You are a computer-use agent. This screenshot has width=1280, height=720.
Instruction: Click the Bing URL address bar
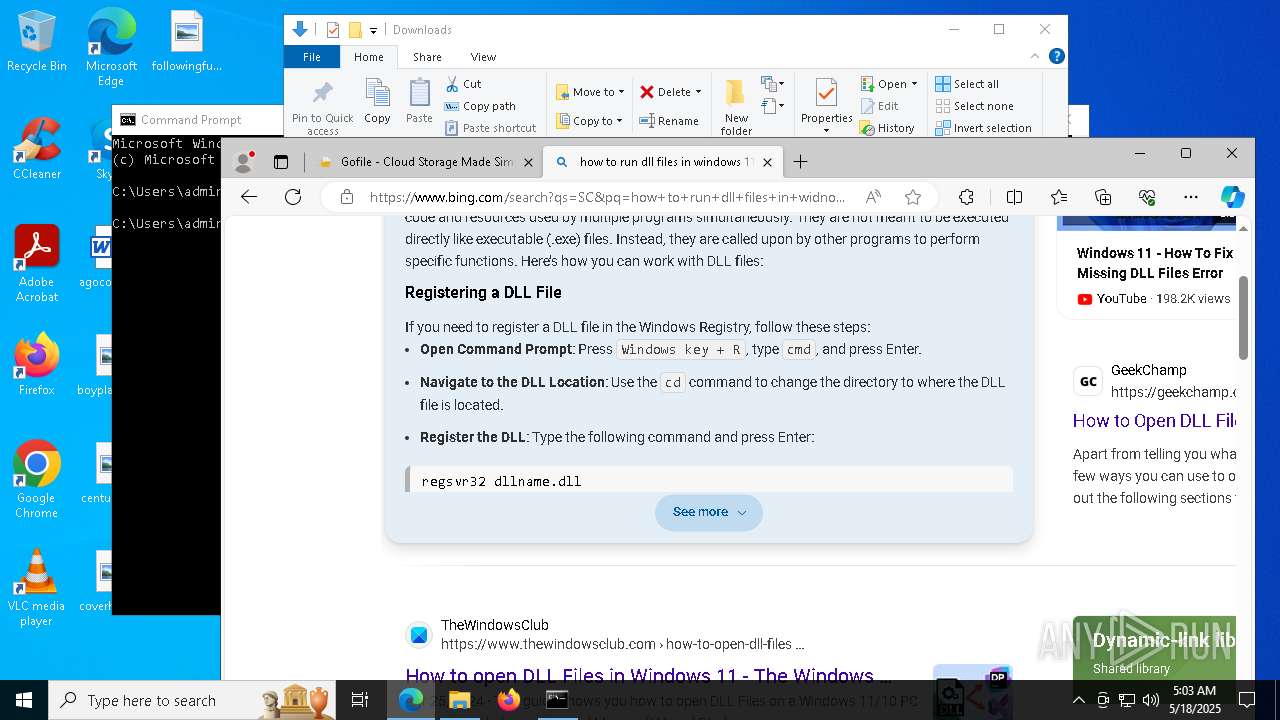point(606,197)
